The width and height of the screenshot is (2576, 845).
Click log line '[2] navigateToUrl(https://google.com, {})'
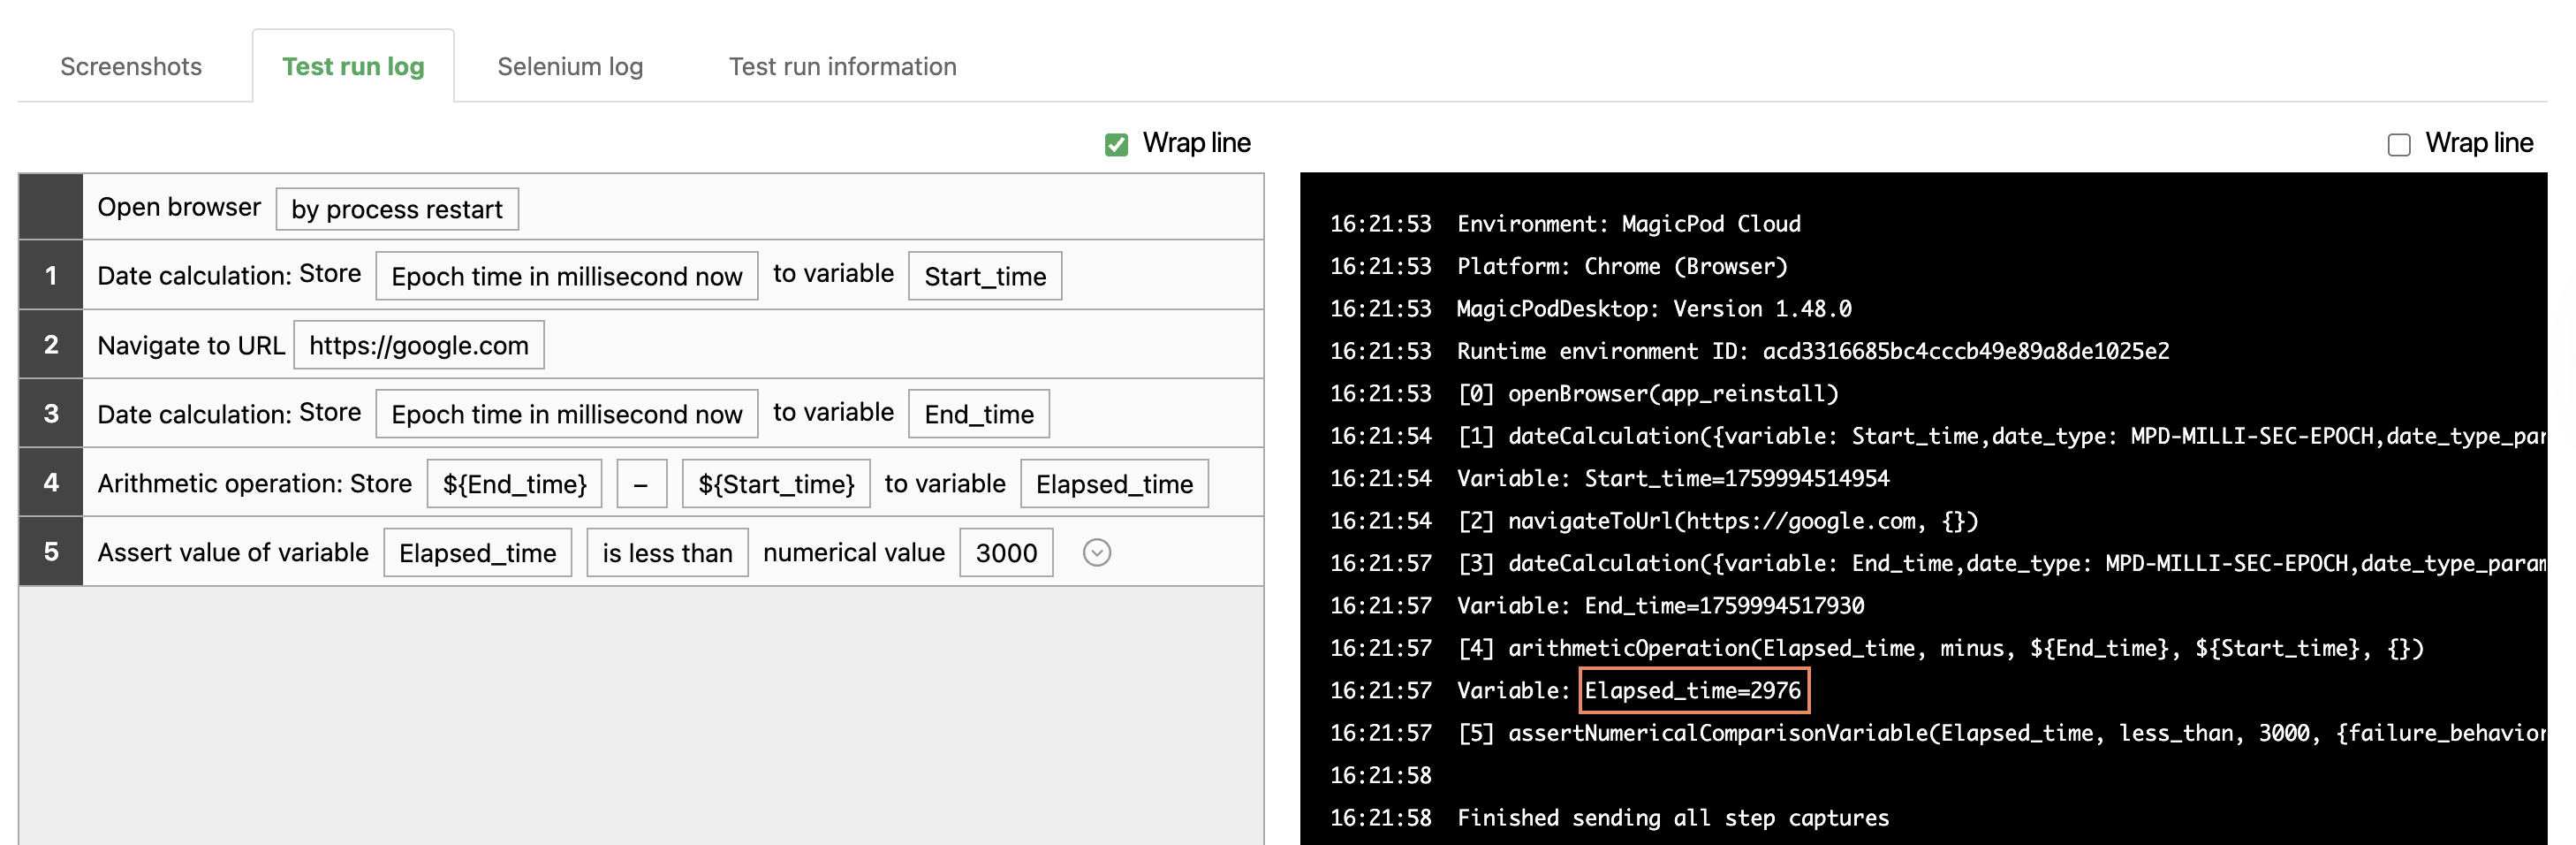(1718, 521)
